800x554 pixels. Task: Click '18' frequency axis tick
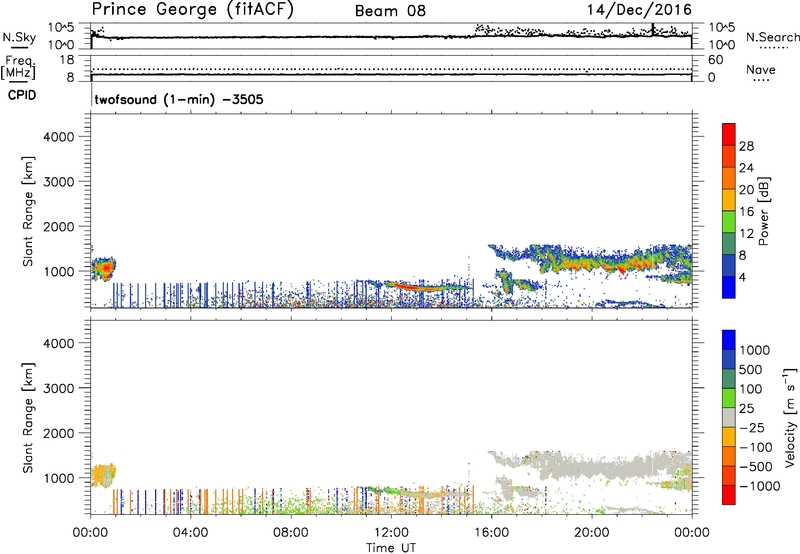pos(67,60)
